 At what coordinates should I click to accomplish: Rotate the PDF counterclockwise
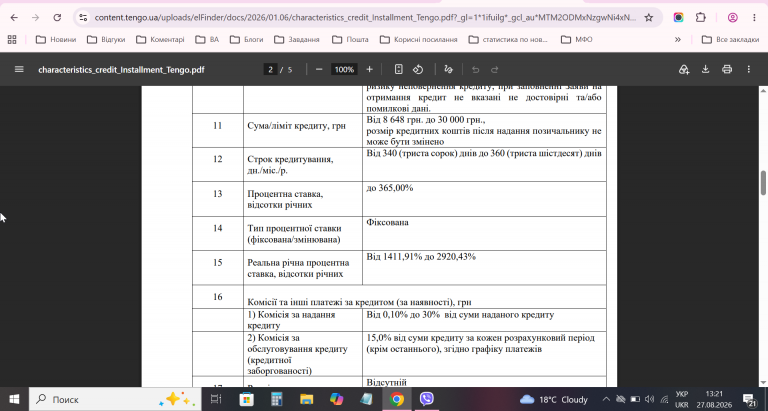[418, 70]
